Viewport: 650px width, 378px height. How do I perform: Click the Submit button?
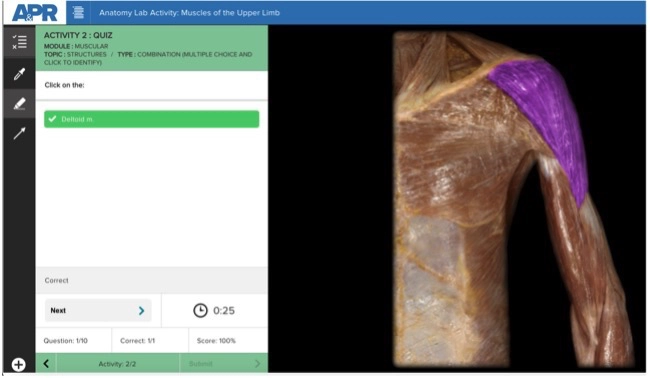[x=201, y=364]
